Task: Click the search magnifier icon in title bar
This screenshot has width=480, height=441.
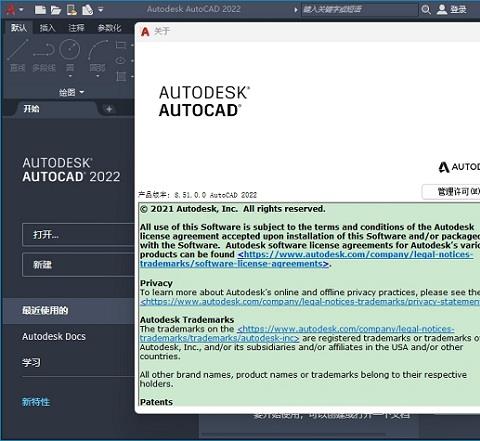Action: [x=425, y=10]
